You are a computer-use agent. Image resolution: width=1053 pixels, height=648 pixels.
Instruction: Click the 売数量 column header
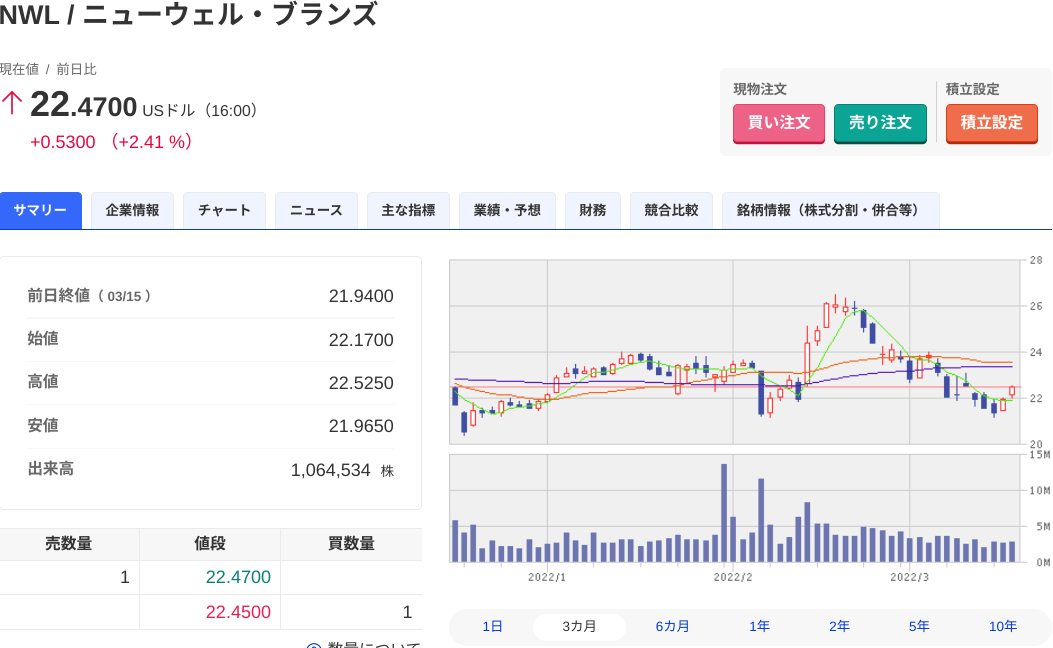[x=68, y=543]
